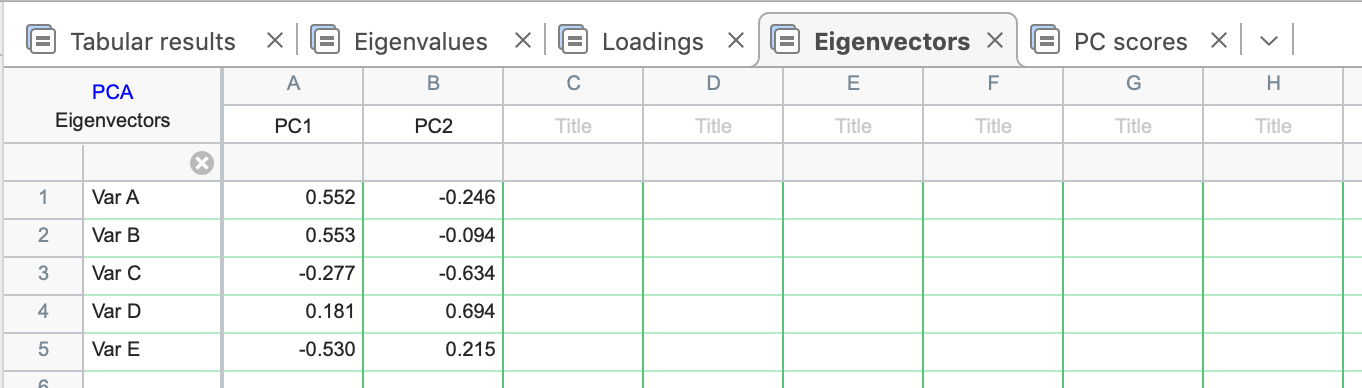Select the Var C row title cell
The image size is (1362, 388).
pyautogui.click(x=152, y=273)
